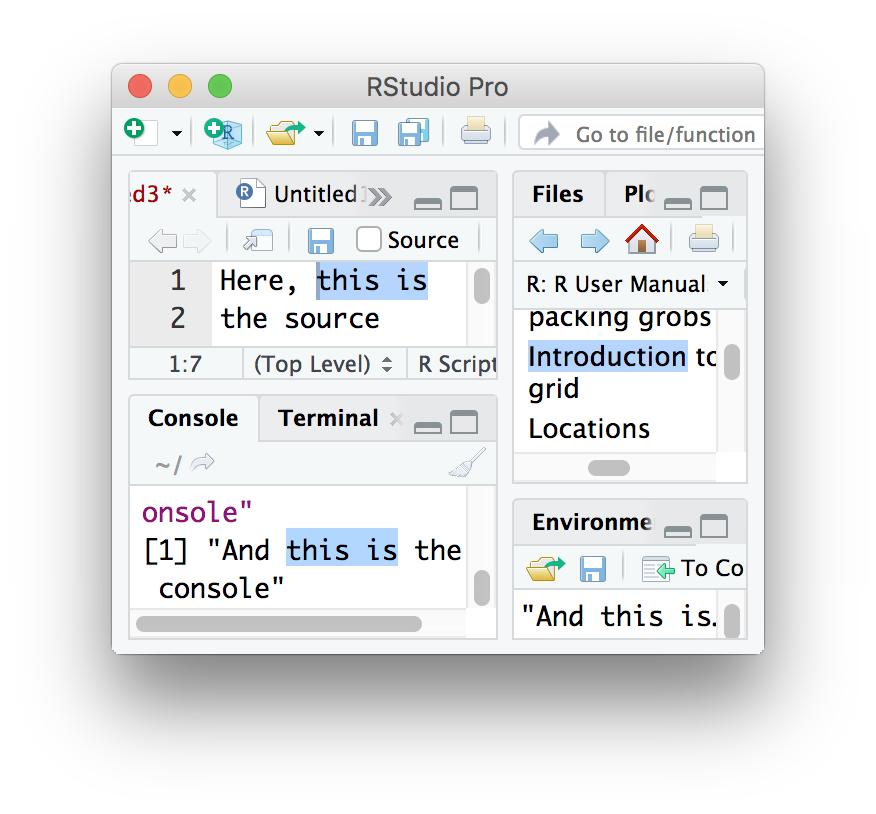Go back in help viewer

544,241
